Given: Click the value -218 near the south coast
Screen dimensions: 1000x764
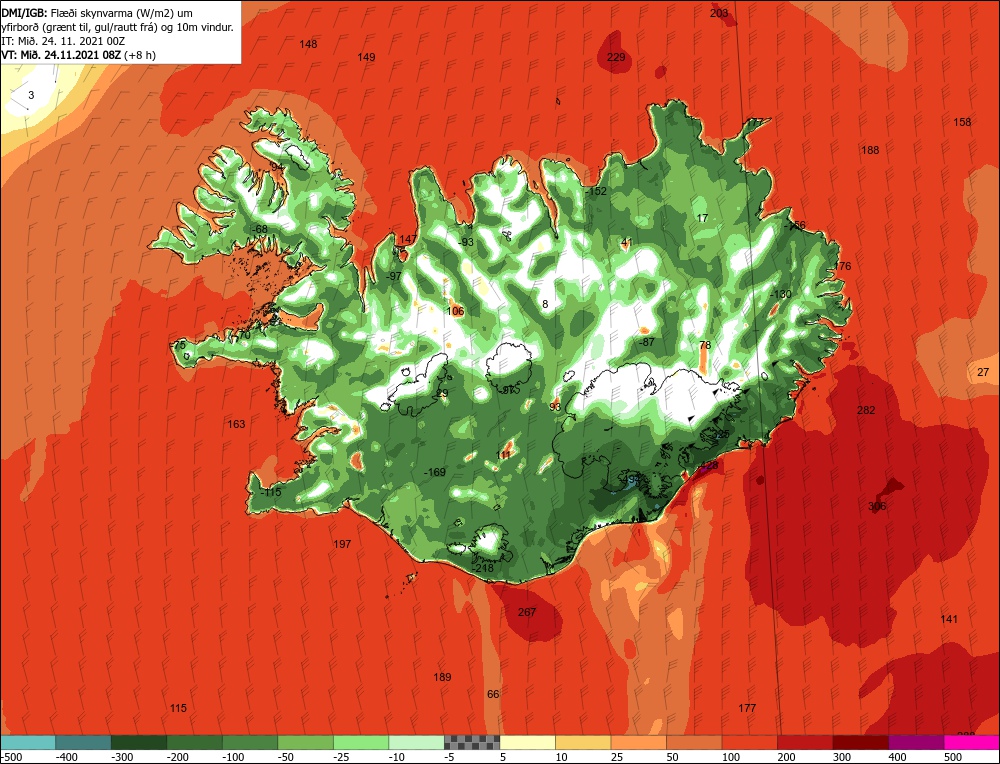Looking at the screenshot, I should [x=482, y=568].
